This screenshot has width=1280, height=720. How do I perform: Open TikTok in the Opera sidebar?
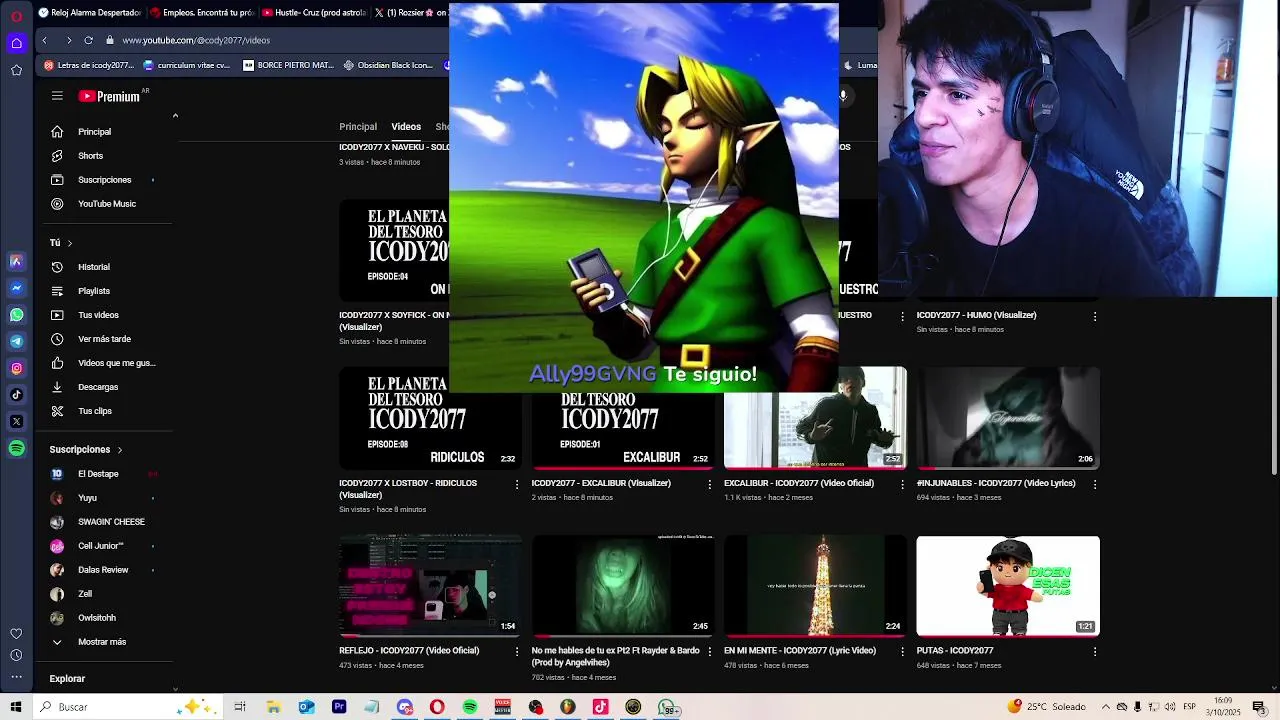point(17,395)
